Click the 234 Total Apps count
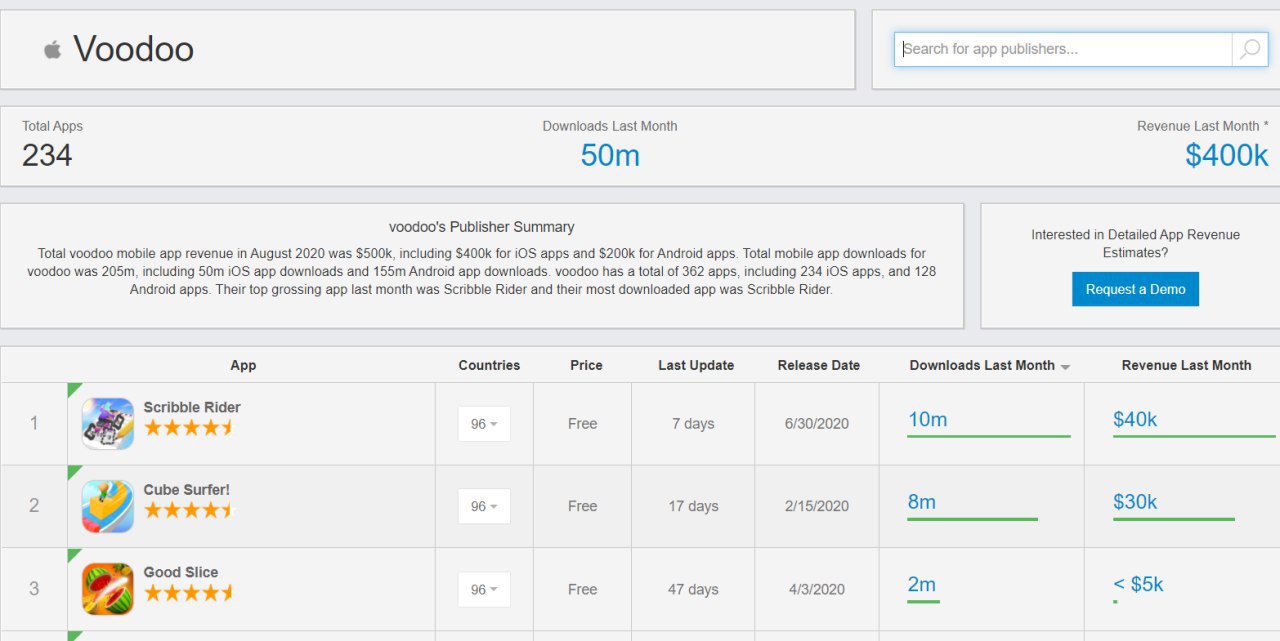This screenshot has width=1280, height=641. [x=47, y=155]
